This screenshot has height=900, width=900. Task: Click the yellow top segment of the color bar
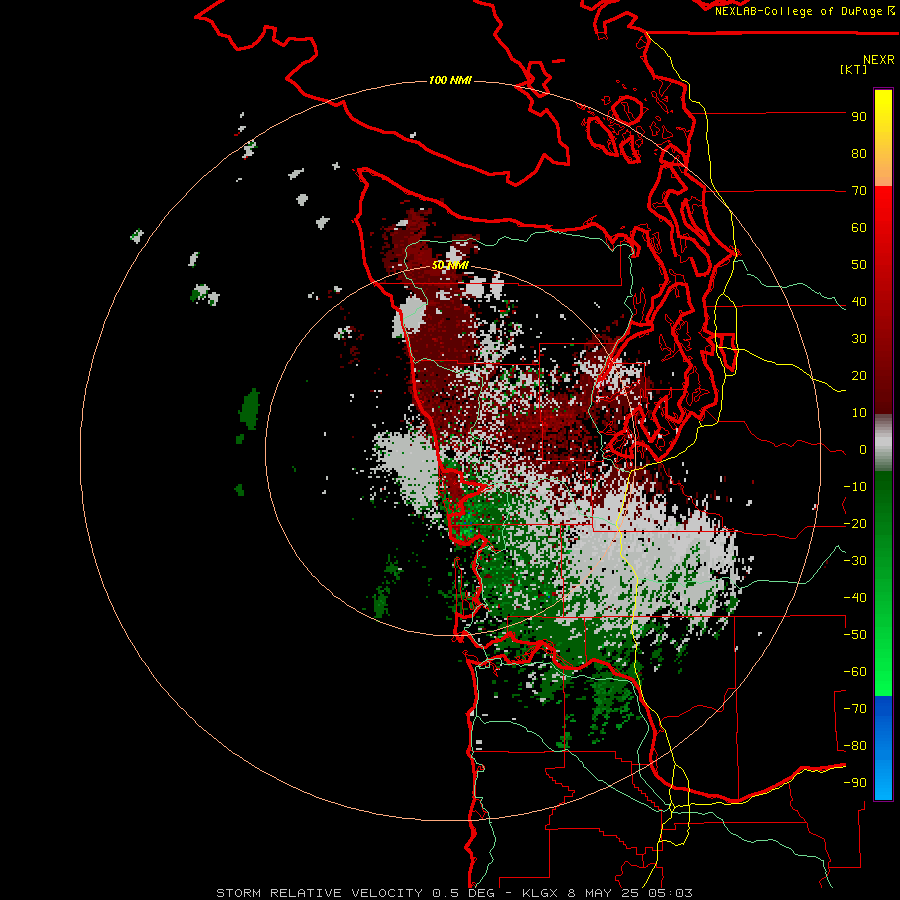(883, 138)
